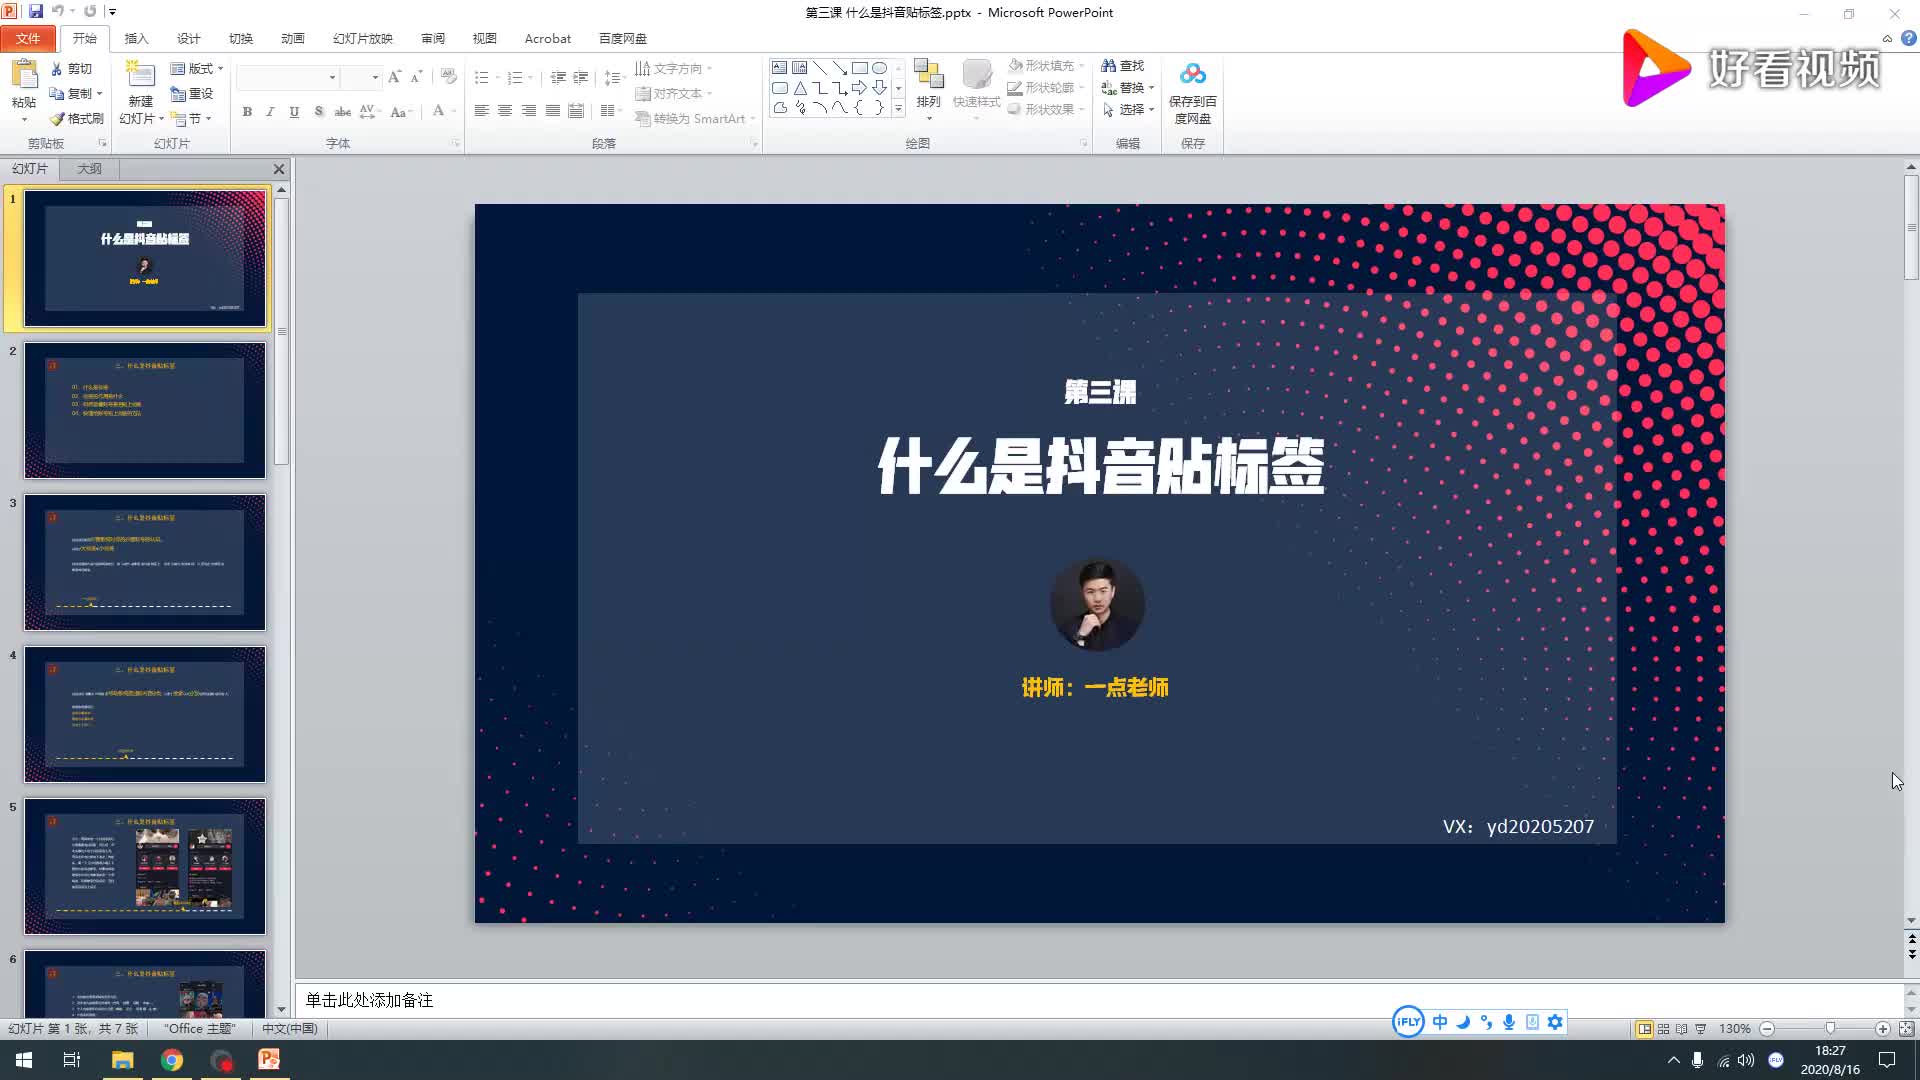Image resolution: width=1920 pixels, height=1080 pixels.
Task: Toggle Underline text formatting
Action: click(294, 112)
